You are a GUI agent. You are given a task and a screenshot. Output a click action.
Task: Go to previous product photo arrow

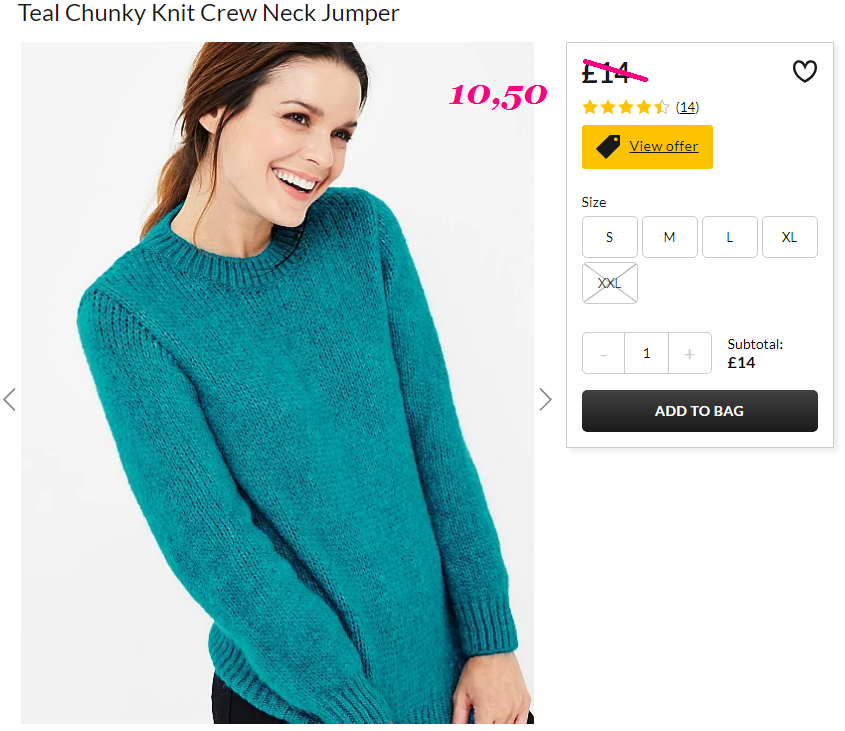pyautogui.click(x=10, y=399)
